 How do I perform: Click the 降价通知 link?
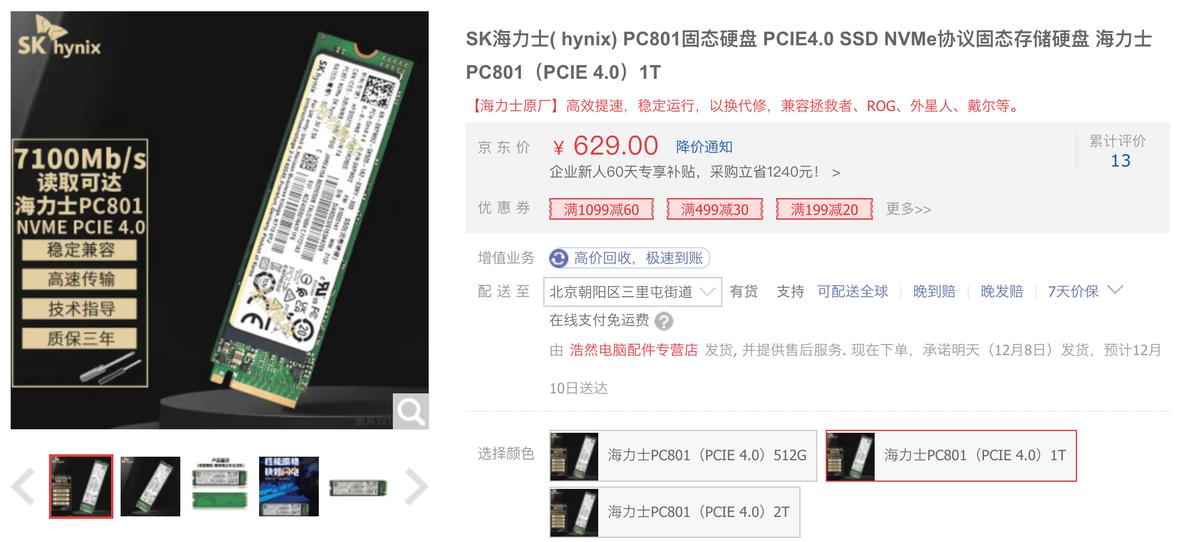[704, 147]
